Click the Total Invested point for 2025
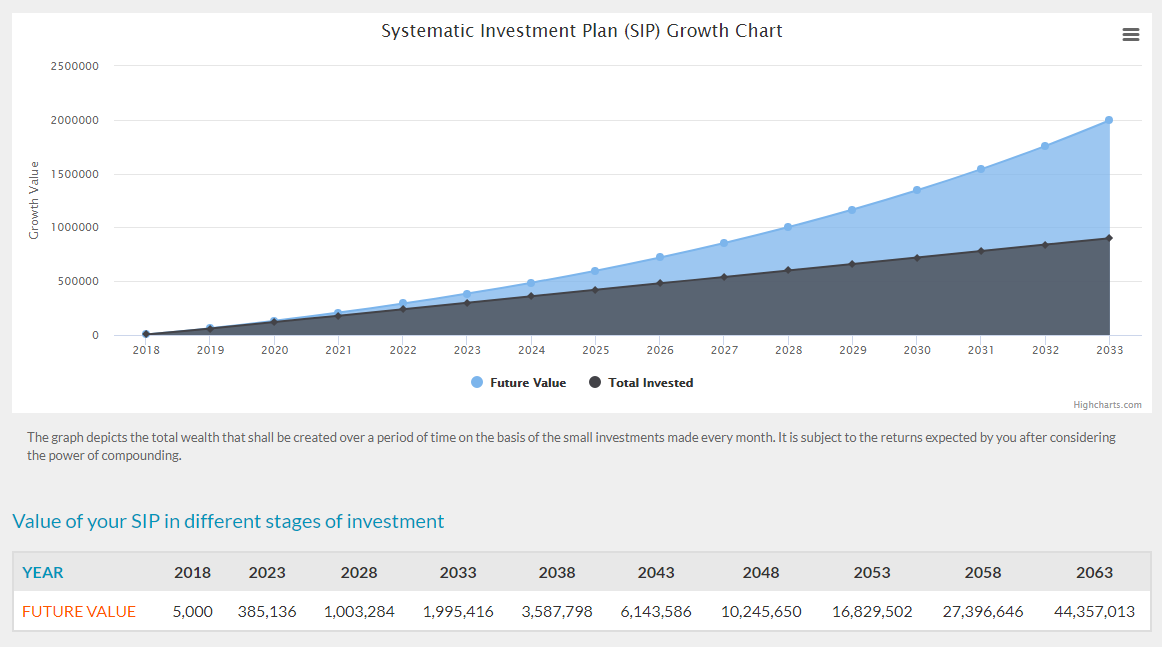Screen dimensions: 1162x647 tap(595, 290)
